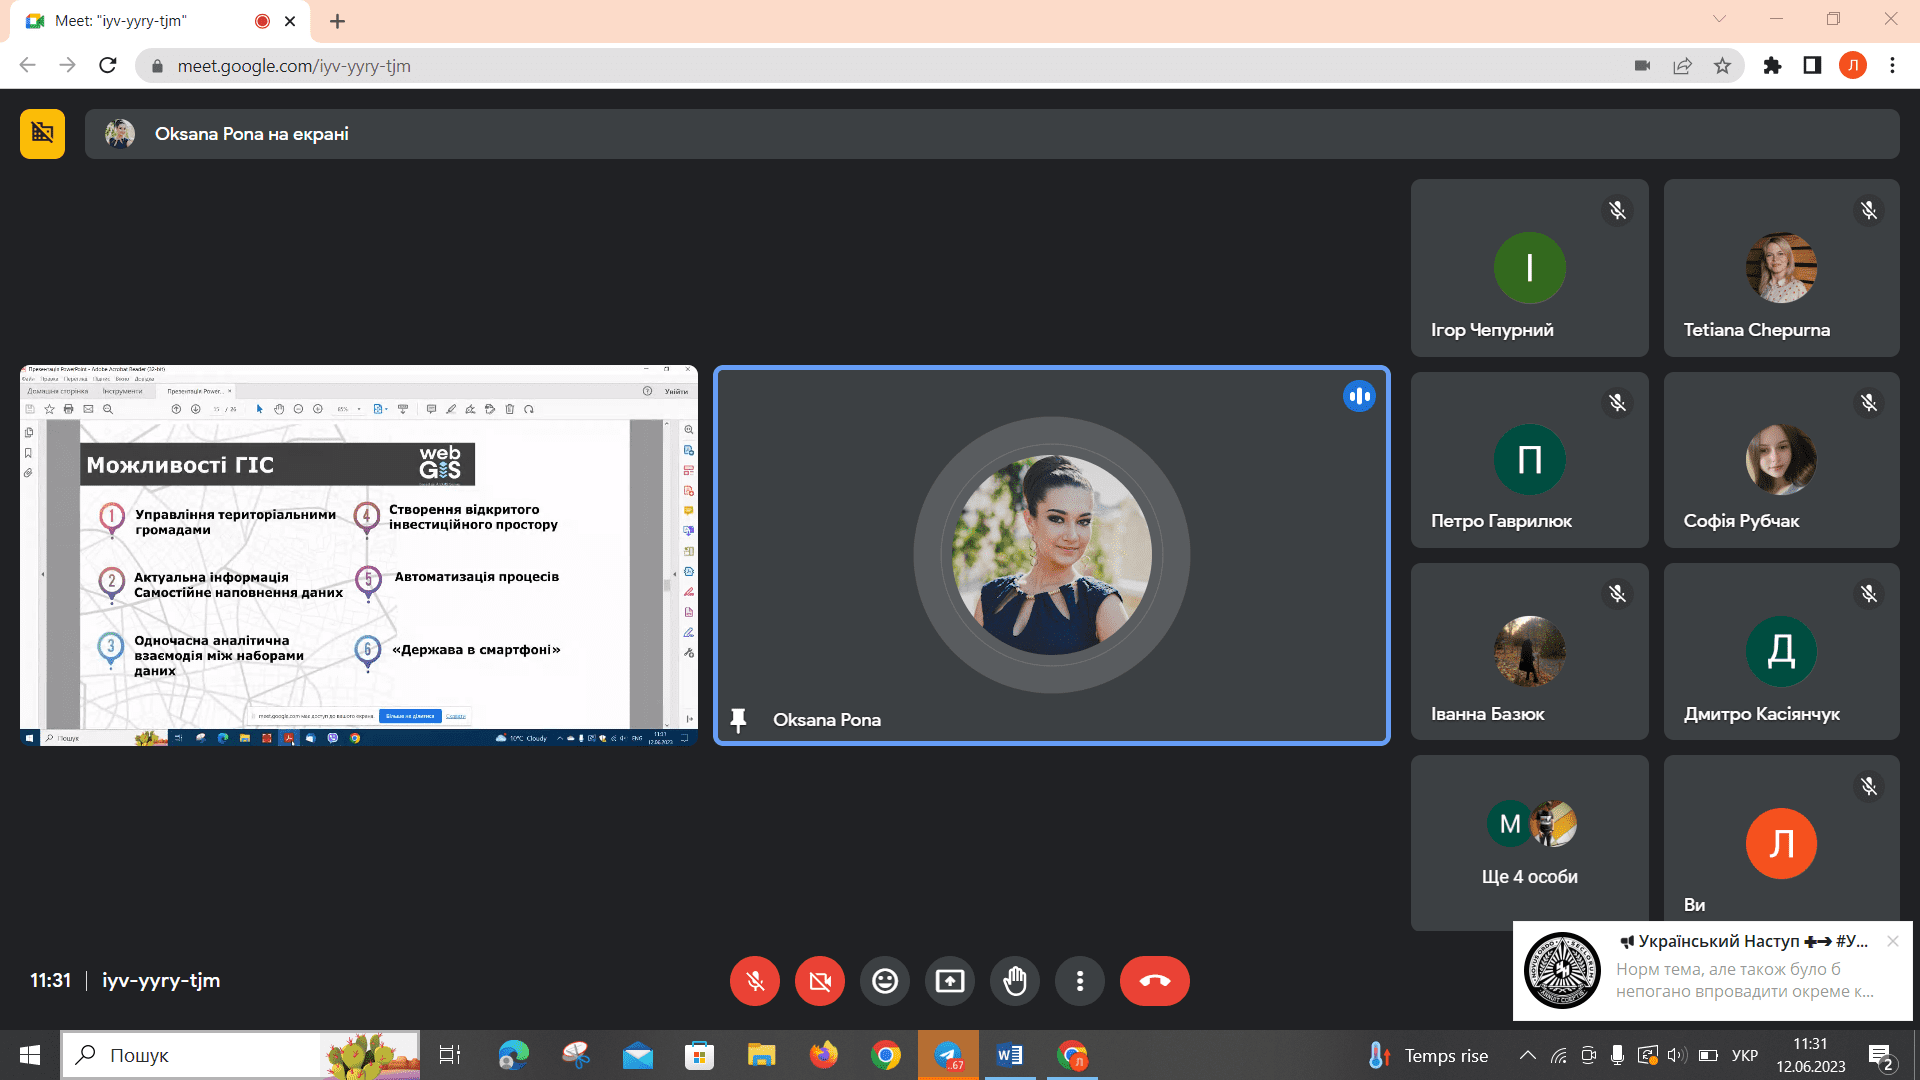Open the more options three-dot menu
1920x1080 pixels.
(x=1080, y=981)
